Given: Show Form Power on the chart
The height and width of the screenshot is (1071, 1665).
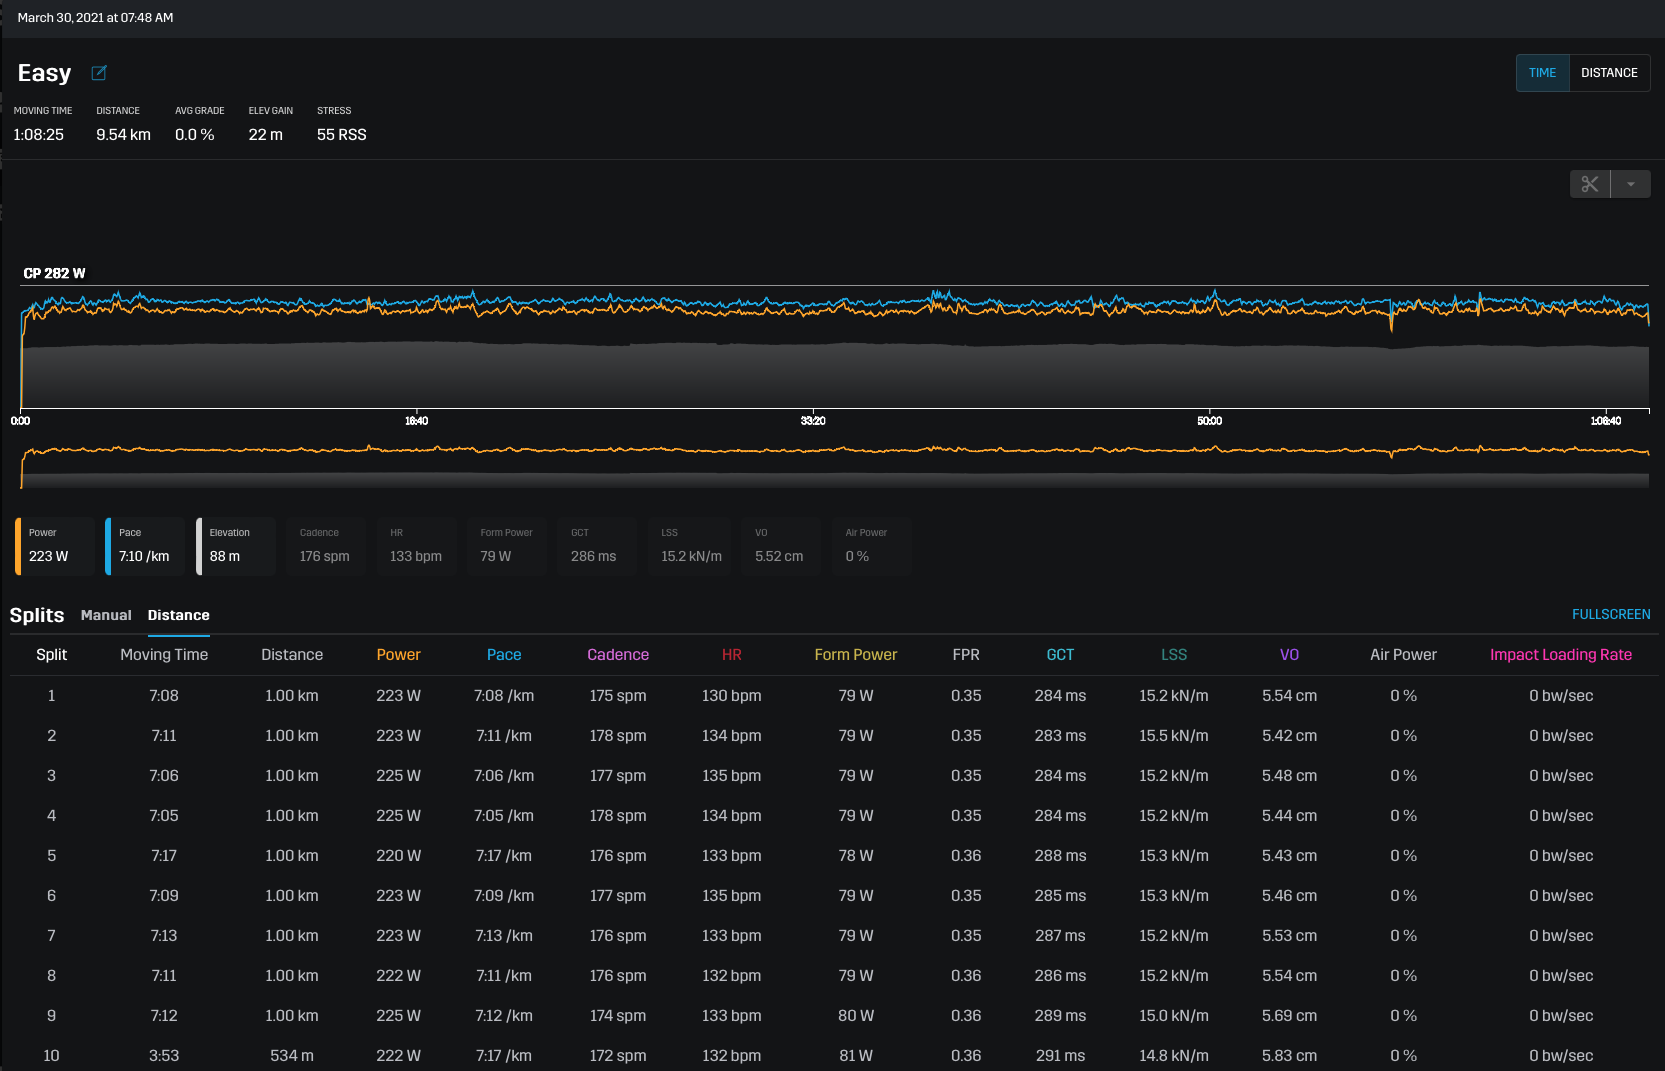Looking at the screenshot, I should point(506,546).
